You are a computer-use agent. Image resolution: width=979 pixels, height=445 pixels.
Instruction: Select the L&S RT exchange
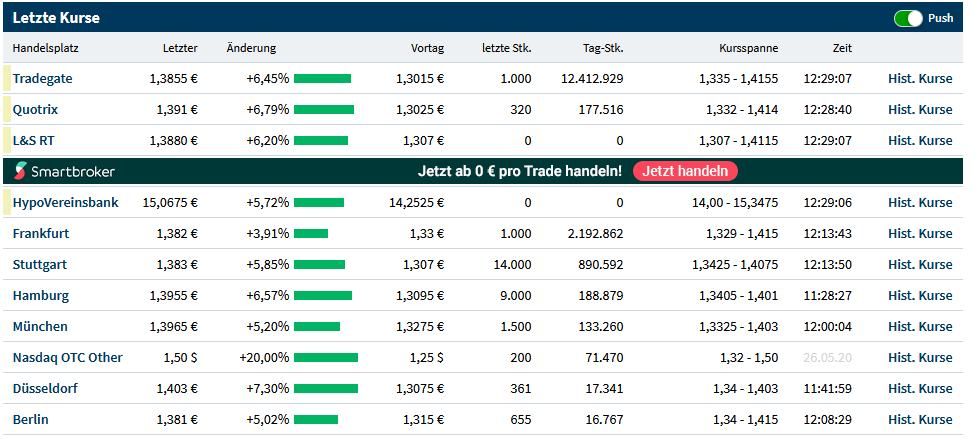(x=35, y=140)
